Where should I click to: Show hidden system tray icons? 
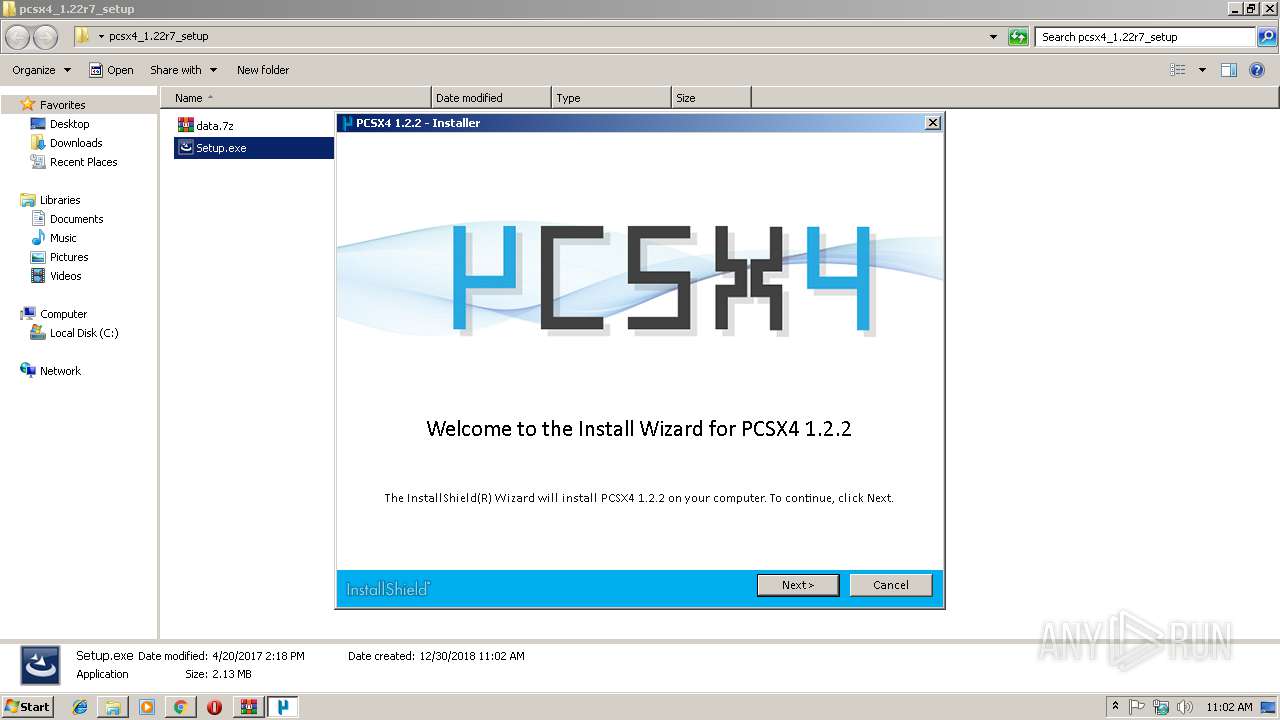[x=1115, y=707]
